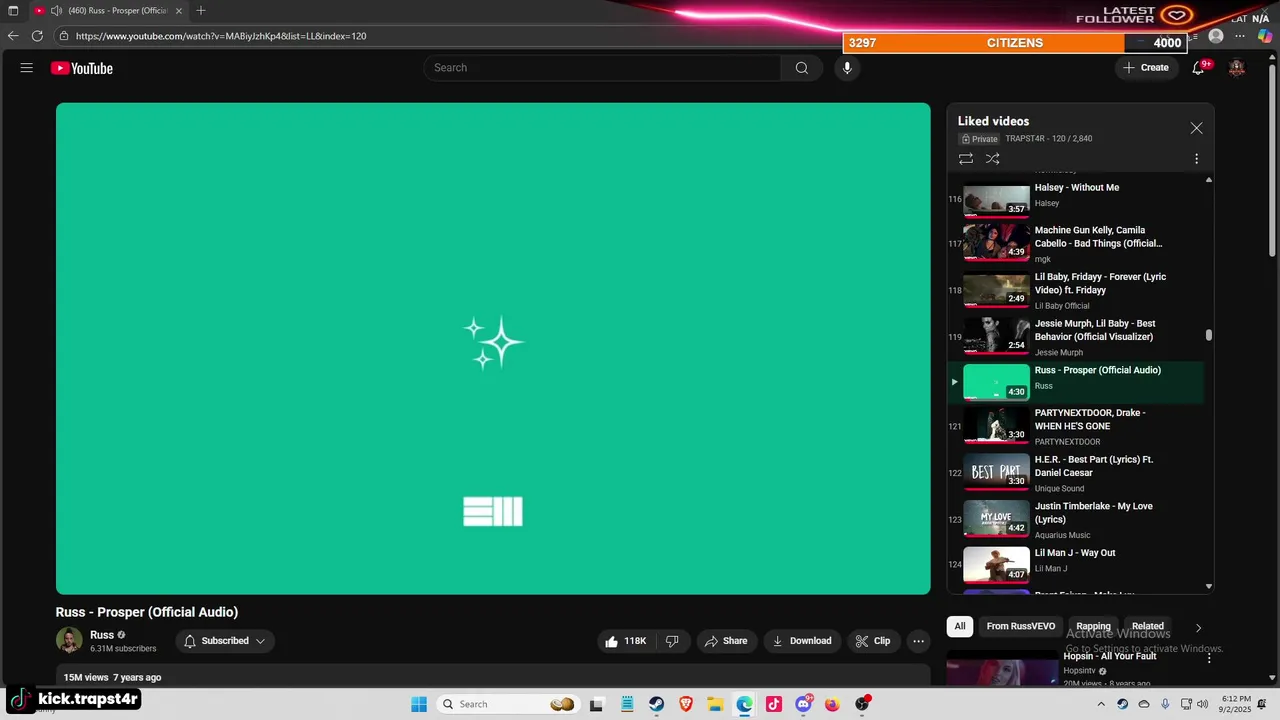
Task: Click the YouTube search input field
Action: point(603,68)
